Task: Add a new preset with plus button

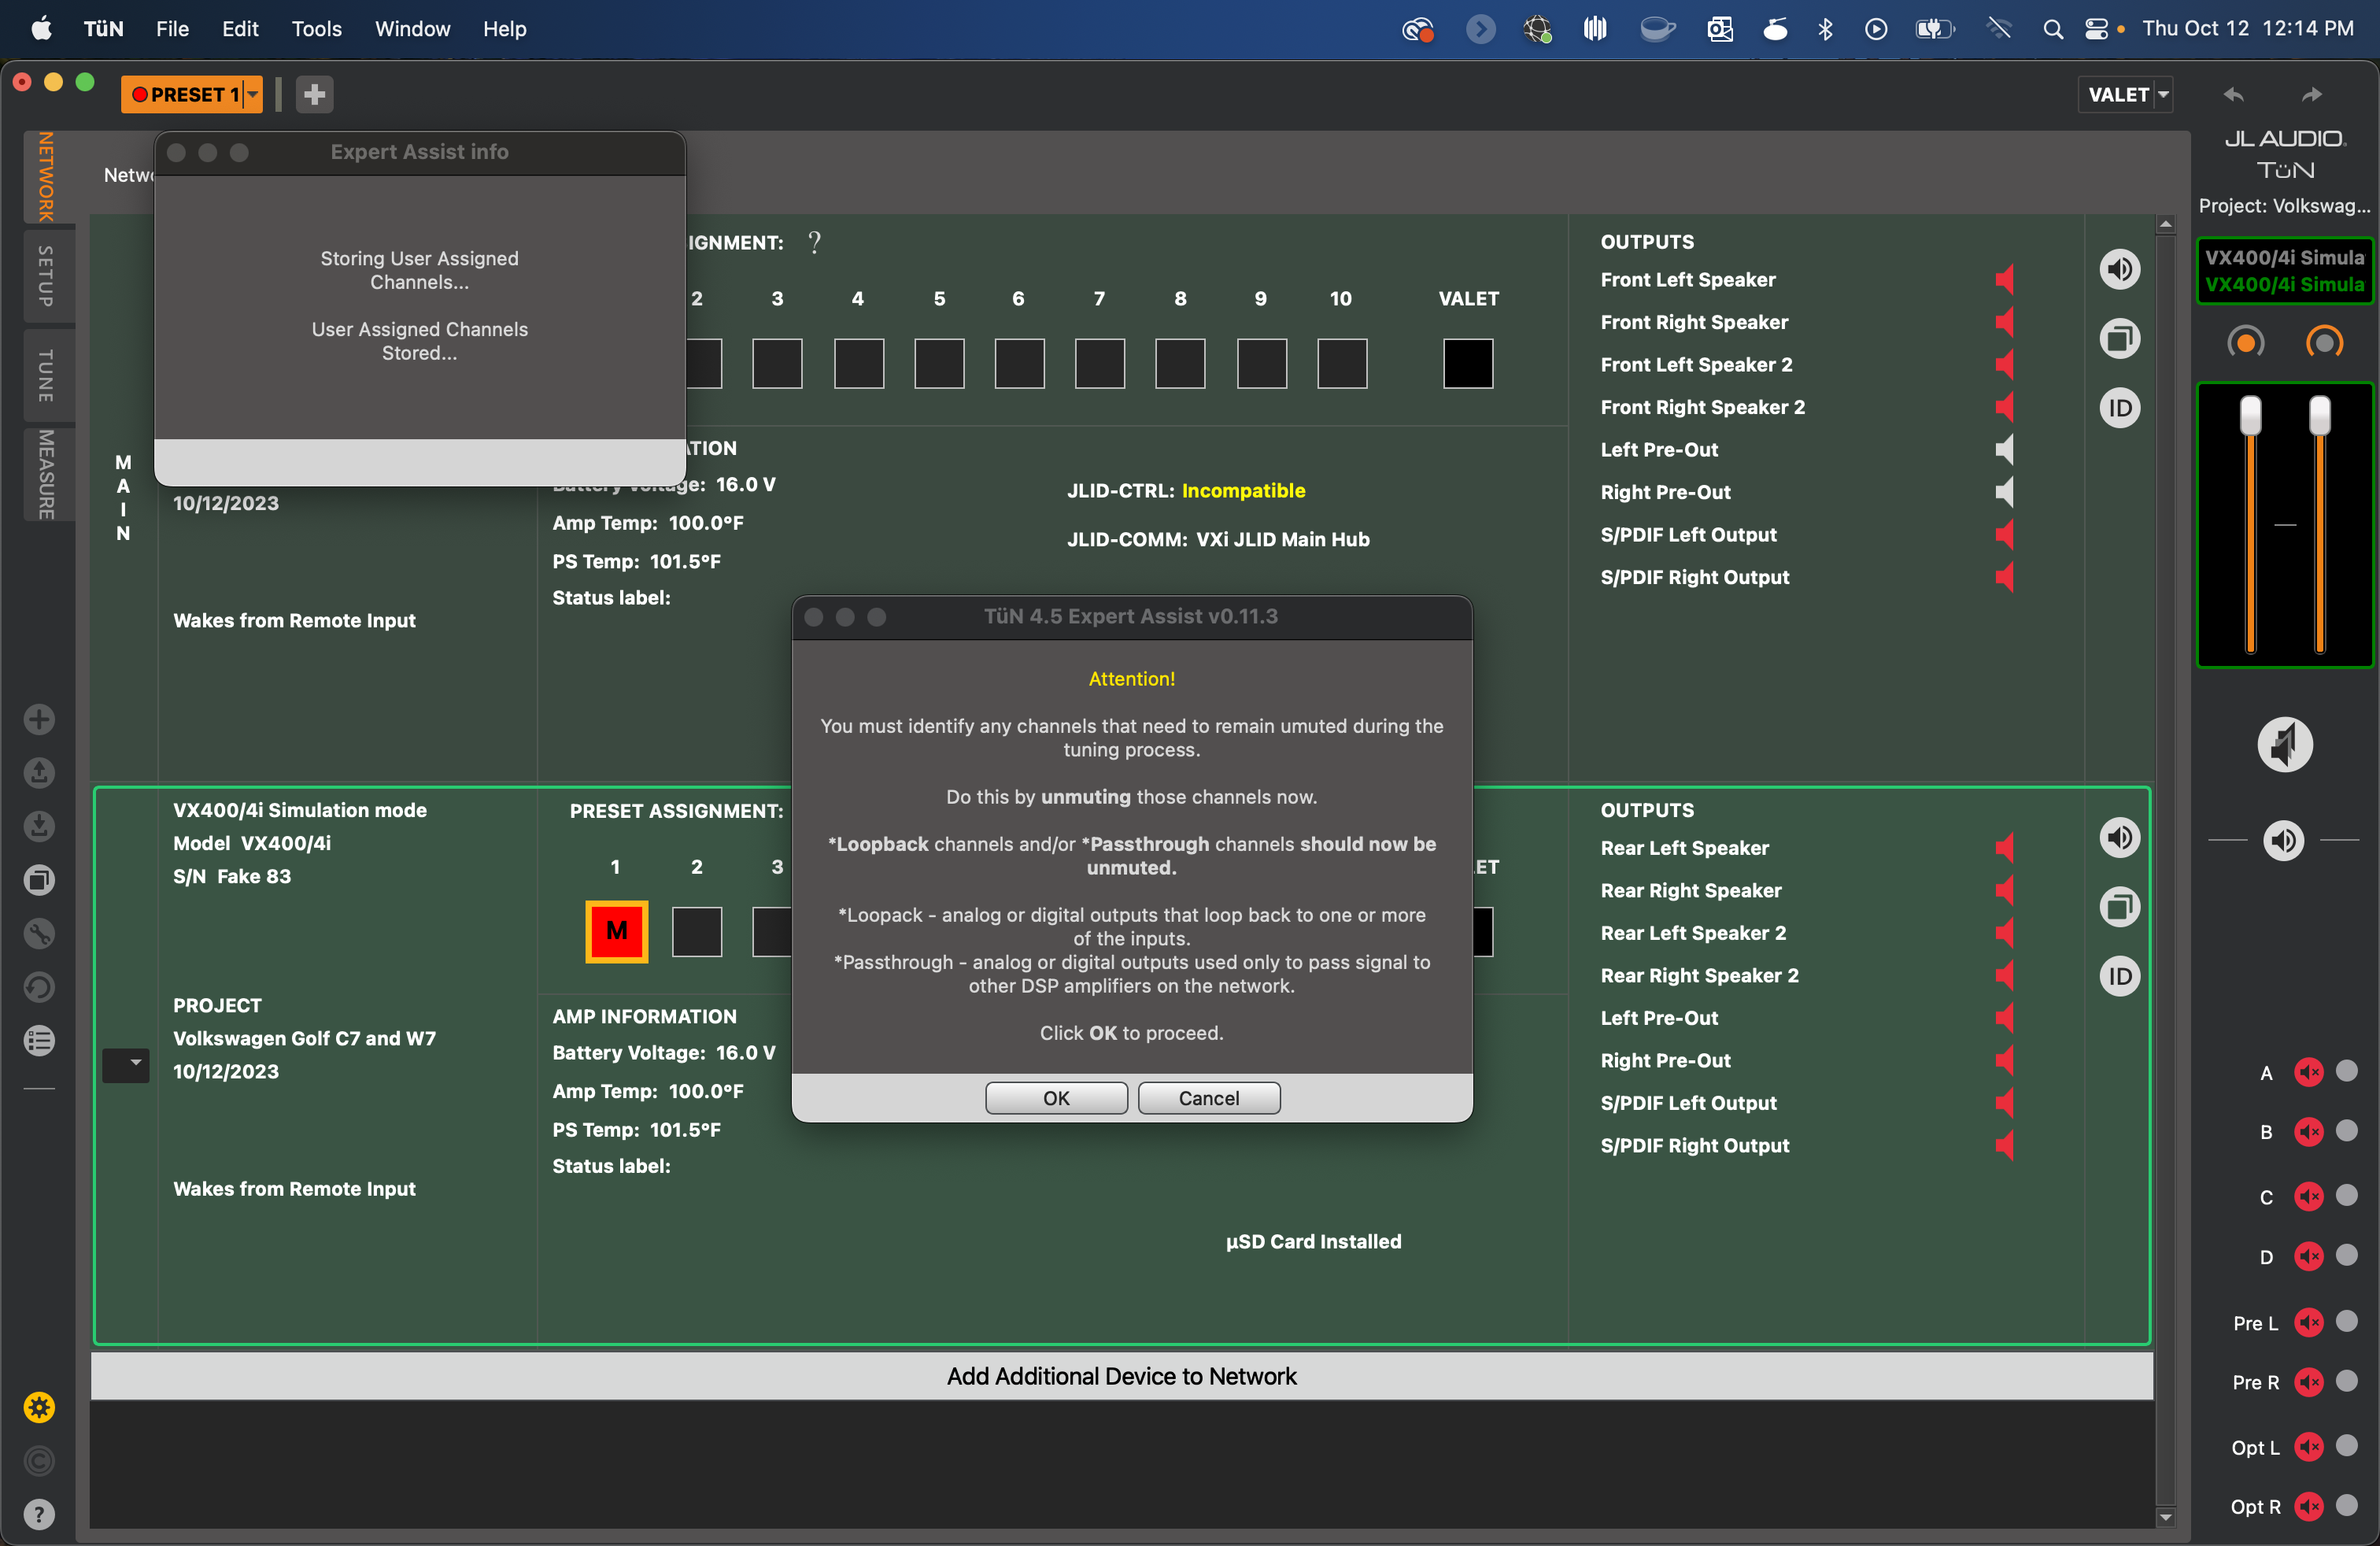Action: click(x=314, y=94)
